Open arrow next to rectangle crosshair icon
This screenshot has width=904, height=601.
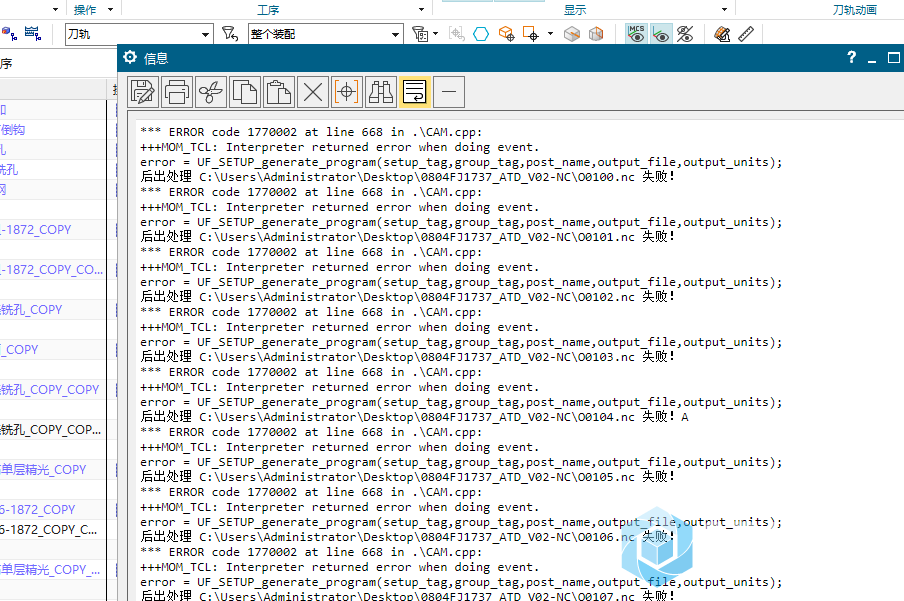coord(550,34)
